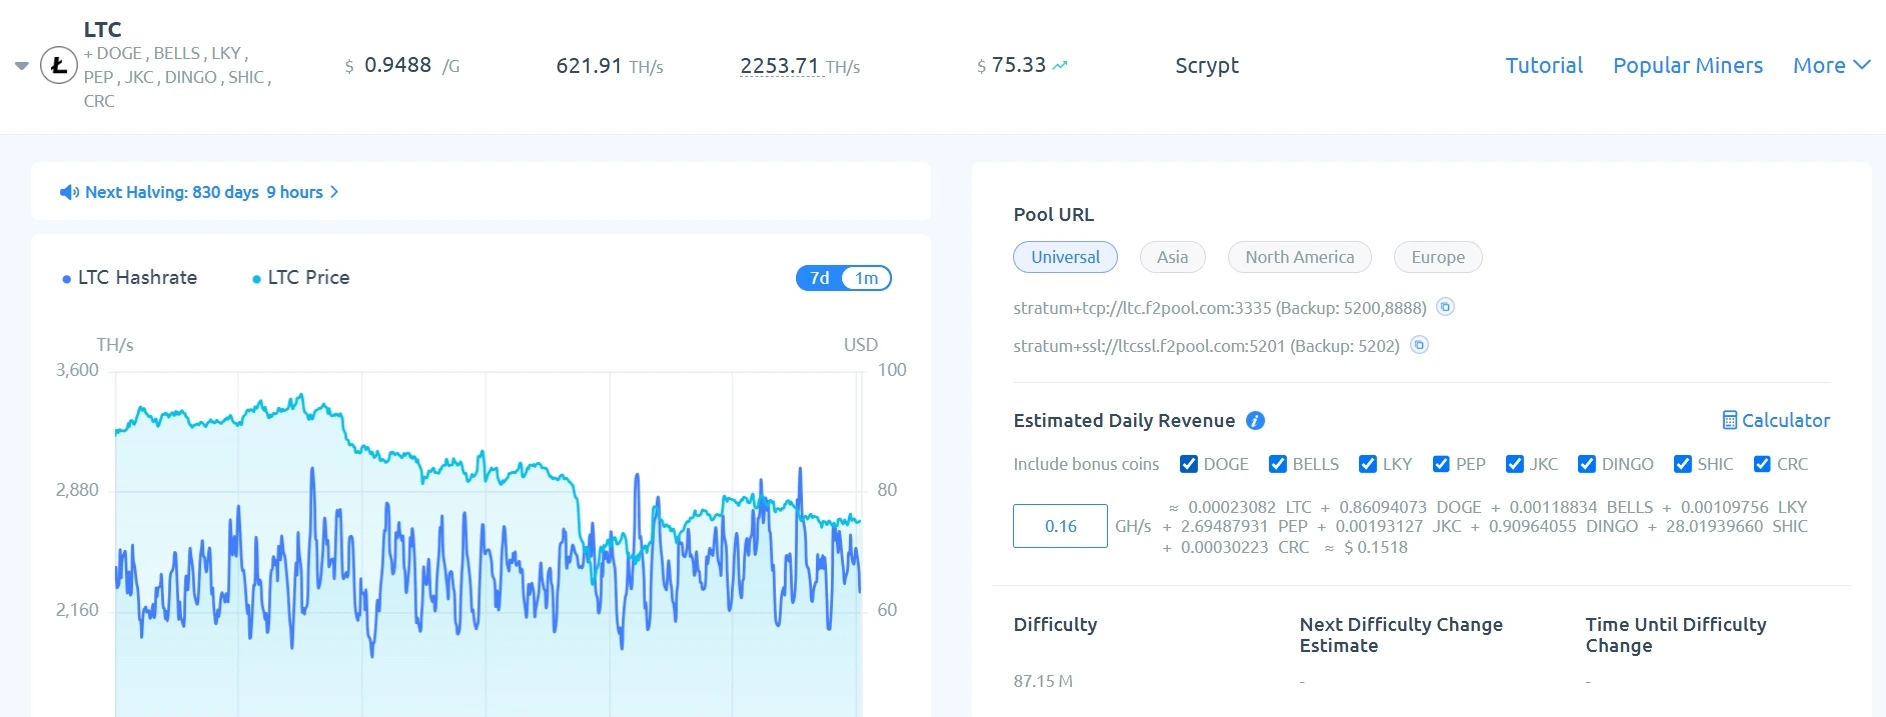
Task: Click the Next Halving megaphone icon
Action: (69, 192)
